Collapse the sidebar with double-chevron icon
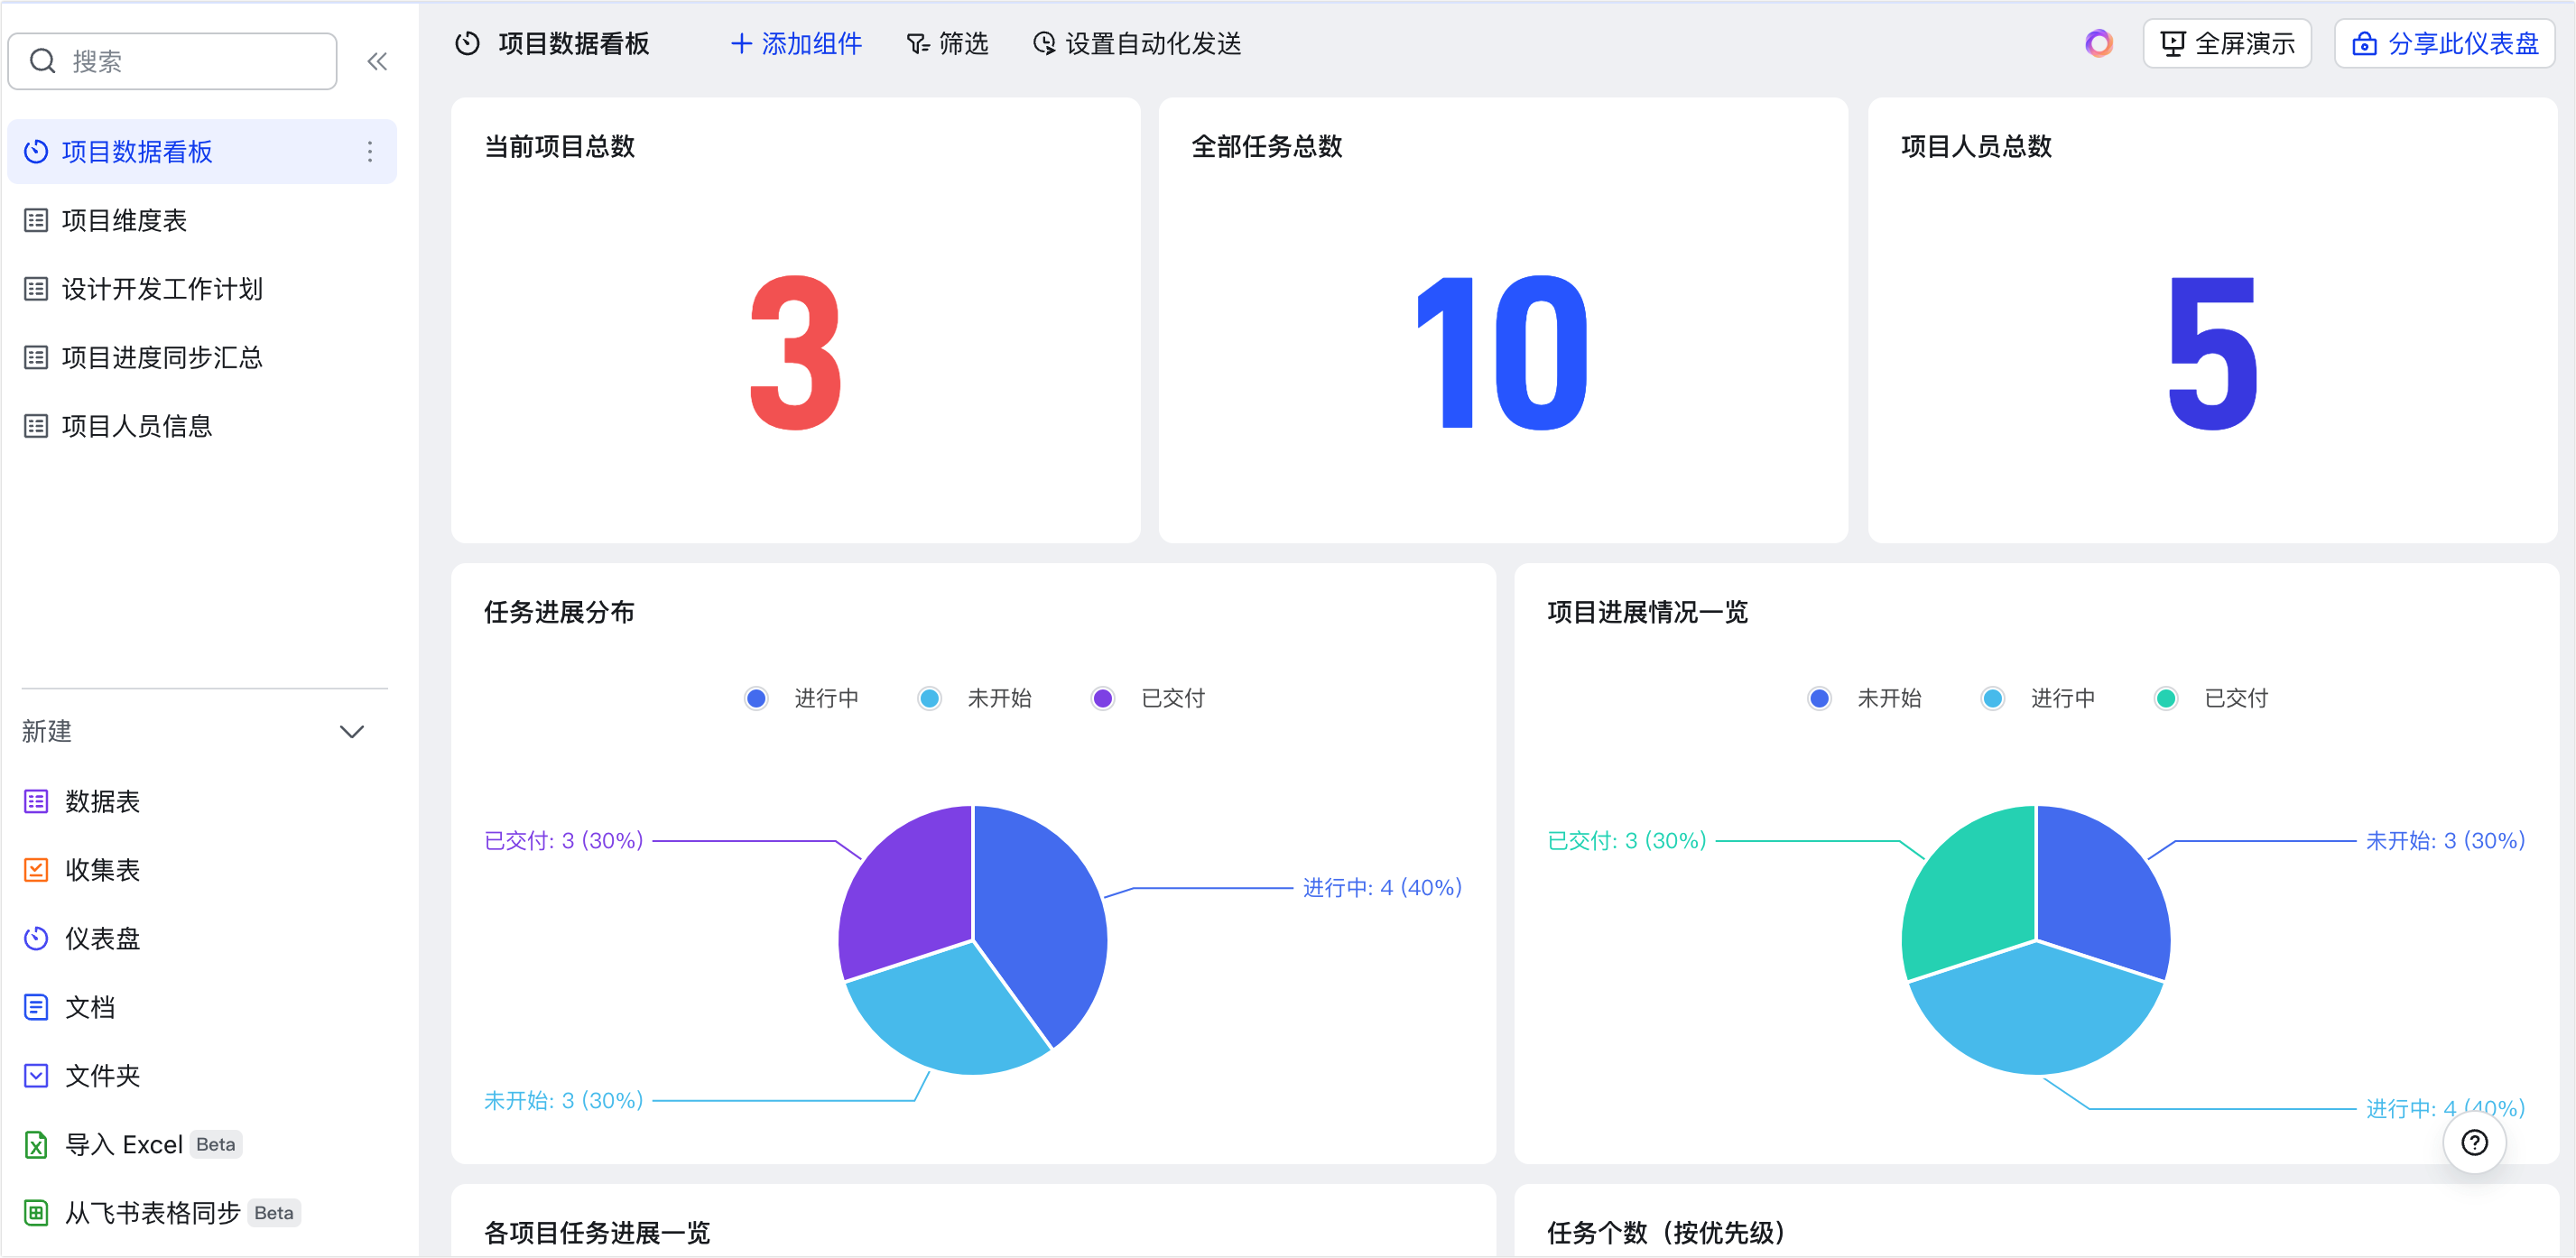Image resolution: width=2576 pixels, height=1258 pixels. click(377, 61)
